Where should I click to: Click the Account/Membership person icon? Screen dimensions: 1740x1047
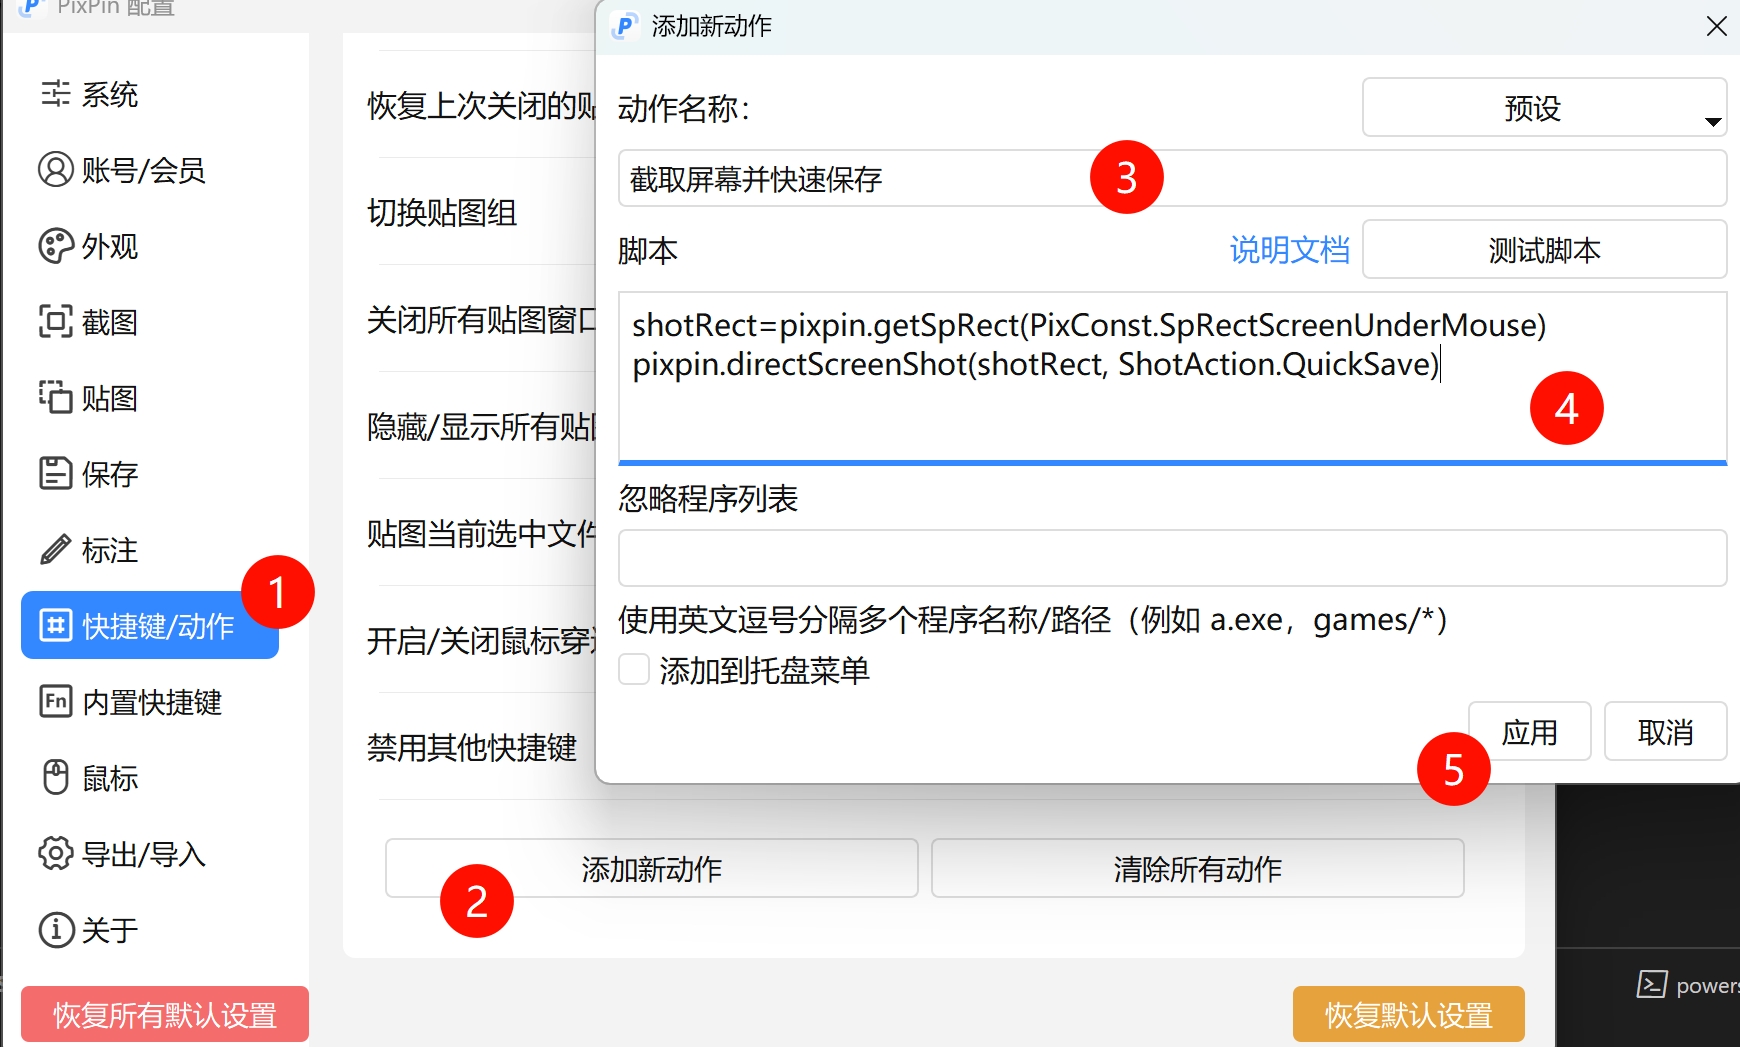point(55,170)
